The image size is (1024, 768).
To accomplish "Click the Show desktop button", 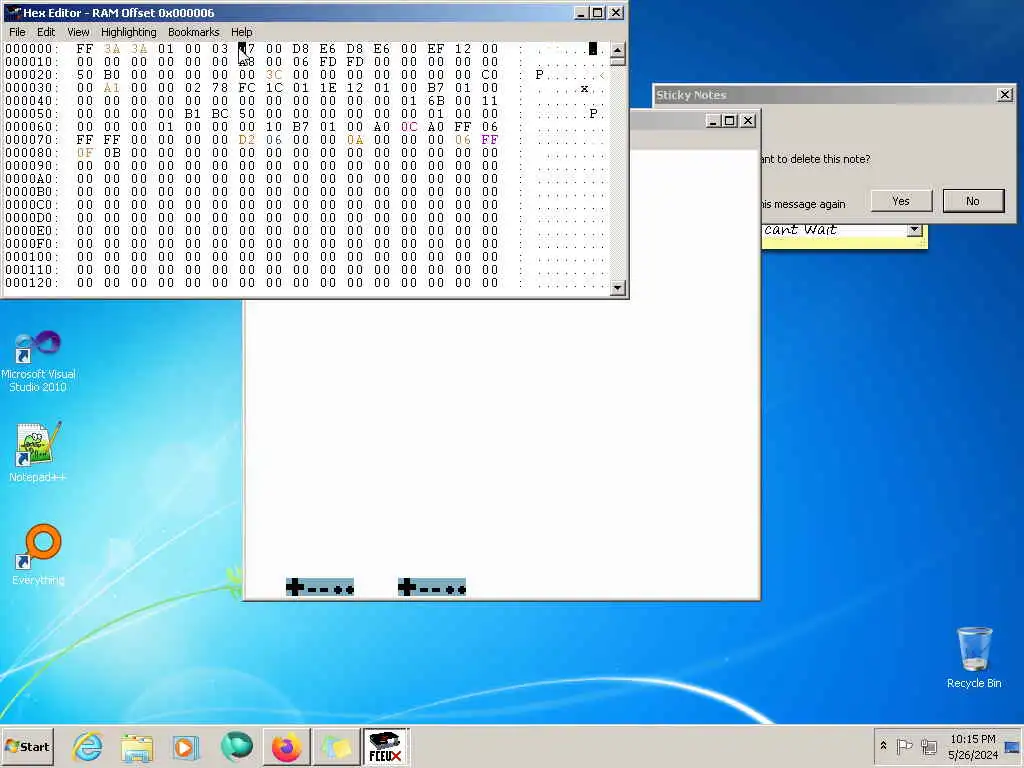I will coord(1013,746).
